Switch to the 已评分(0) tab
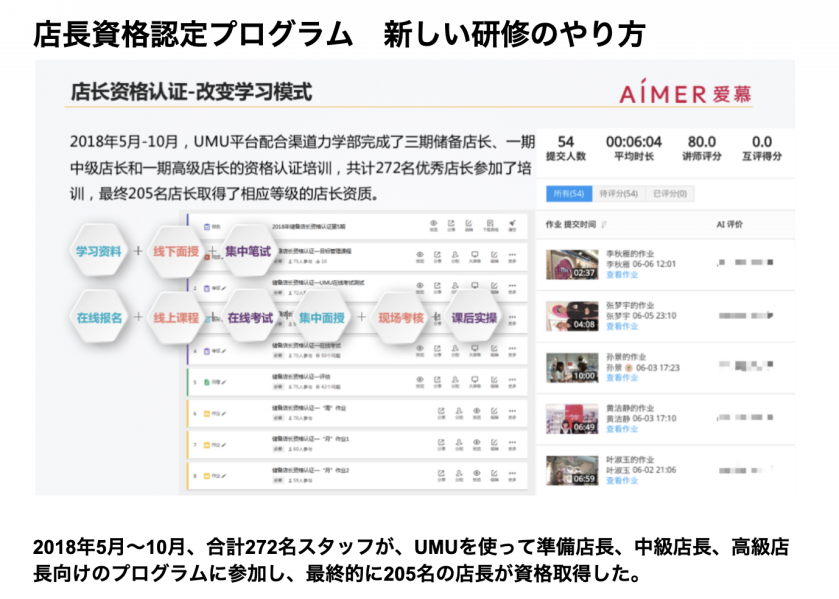This screenshot has width=839, height=599. (x=670, y=193)
